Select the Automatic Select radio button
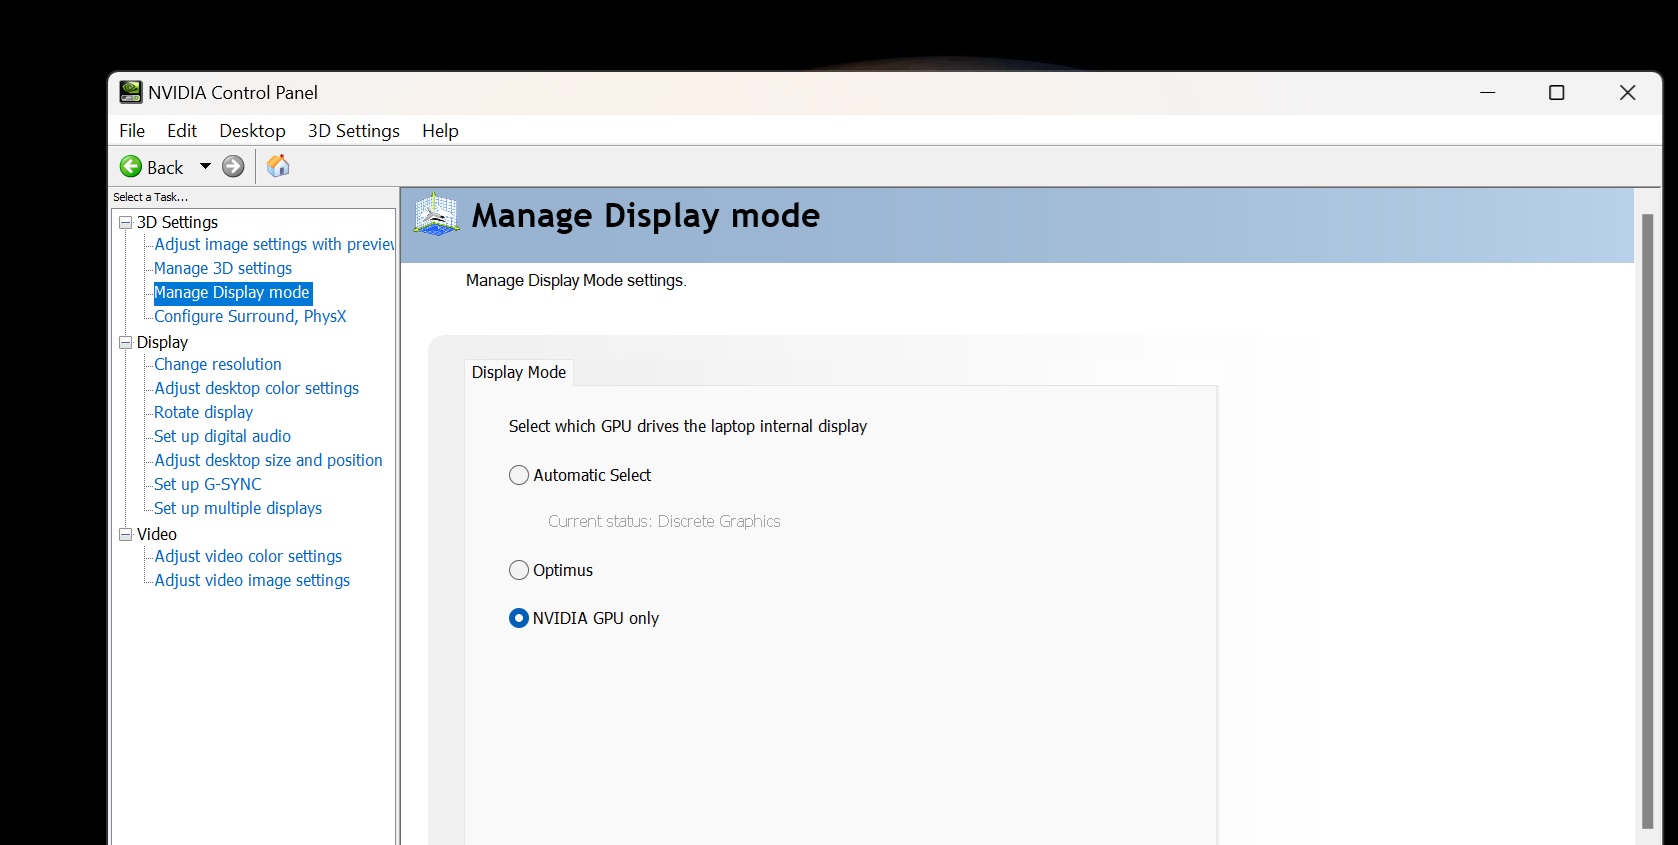 [519, 475]
